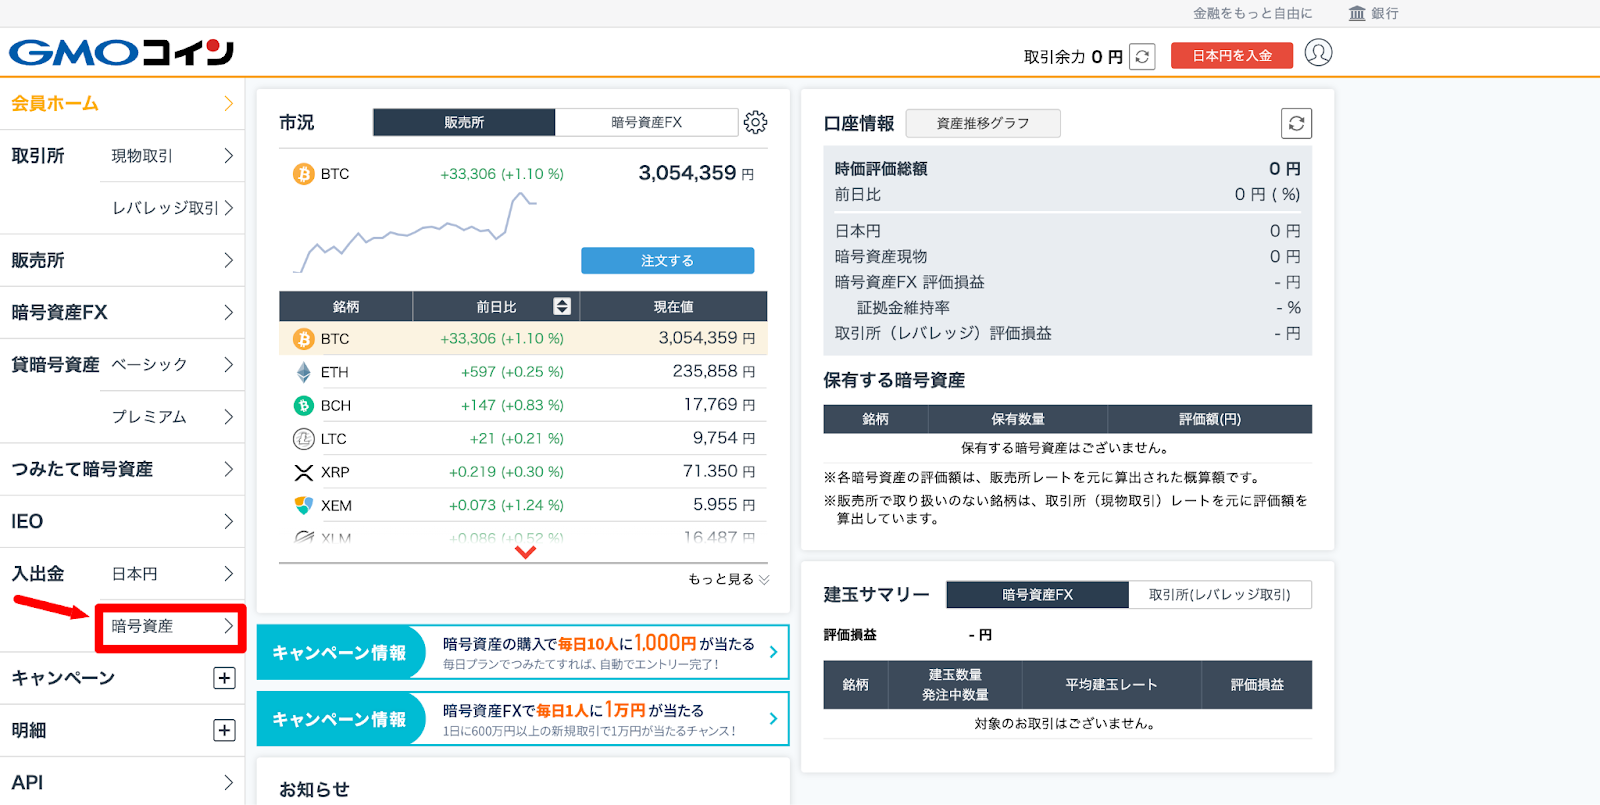Click the GMO Coin logo
This screenshot has width=1600, height=805.
pos(121,52)
